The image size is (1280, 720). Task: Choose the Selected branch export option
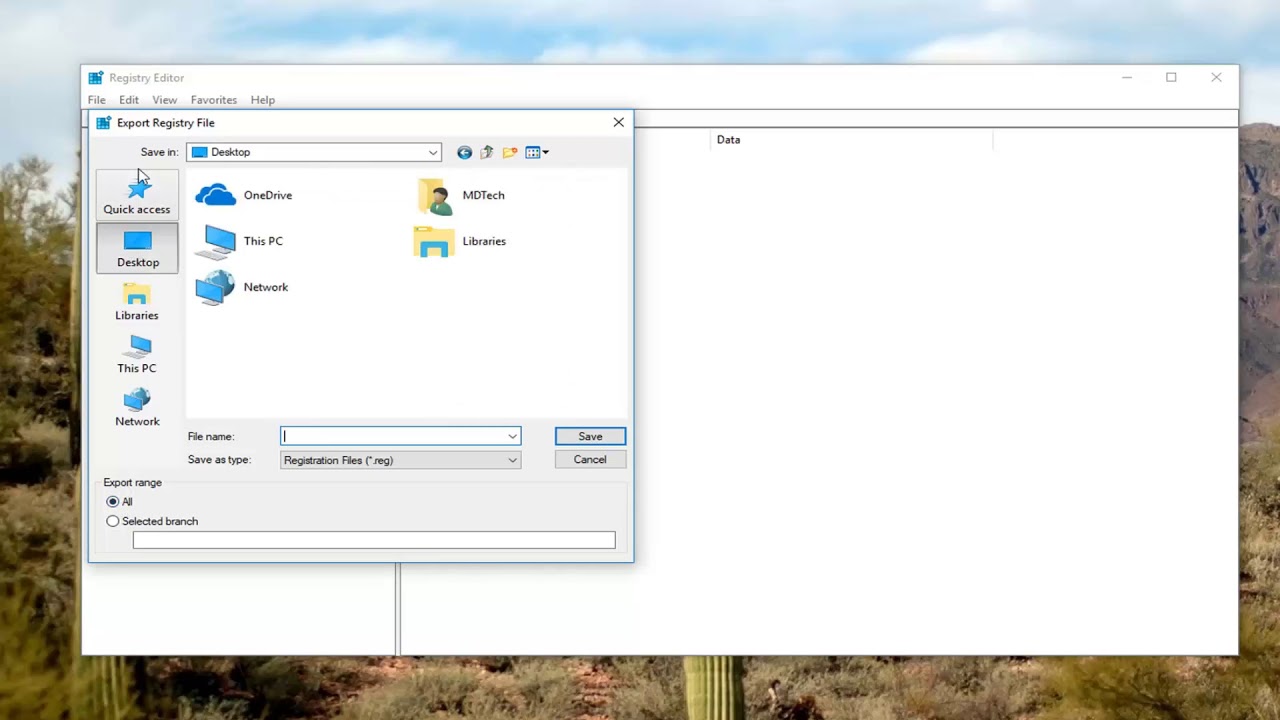tap(112, 521)
